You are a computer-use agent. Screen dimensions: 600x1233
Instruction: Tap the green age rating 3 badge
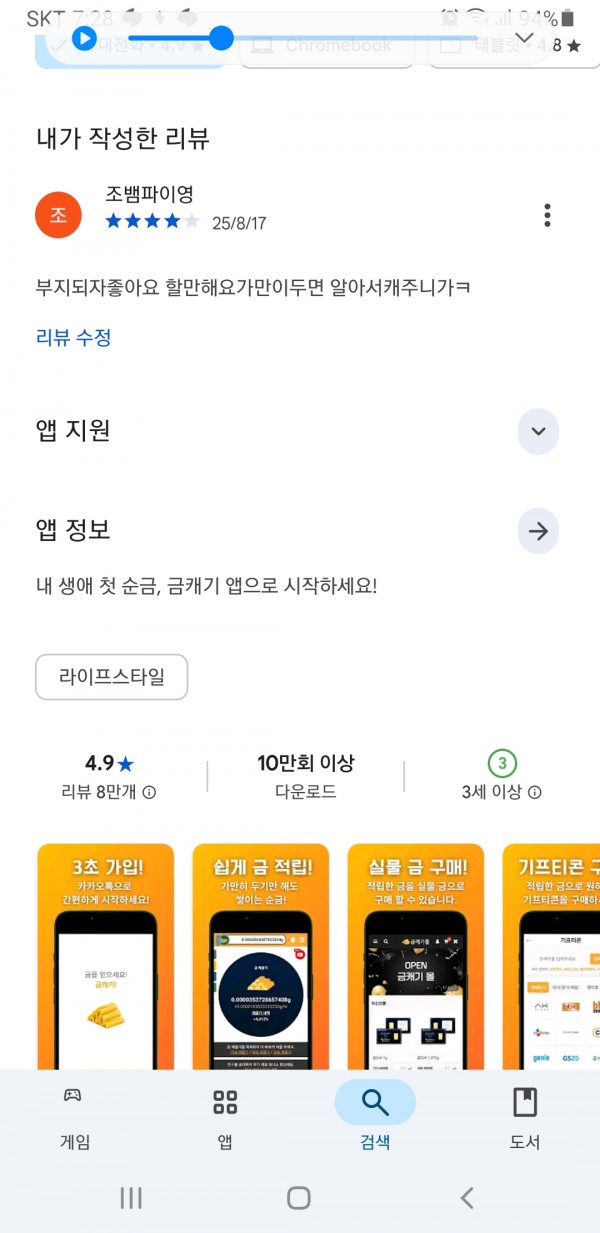pos(502,764)
